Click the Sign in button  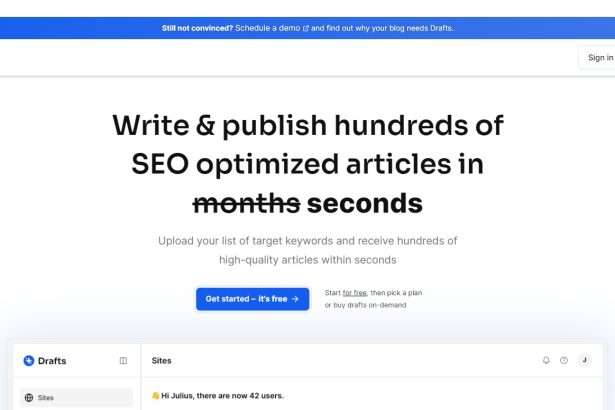tap(599, 58)
